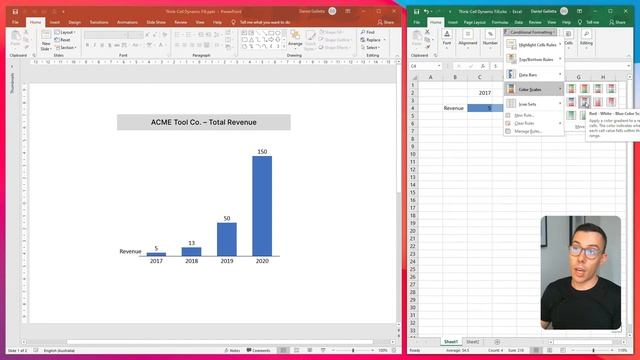Open Highlight Cells Rules submenu
This screenshot has height=360, width=640.
pos(534,44)
